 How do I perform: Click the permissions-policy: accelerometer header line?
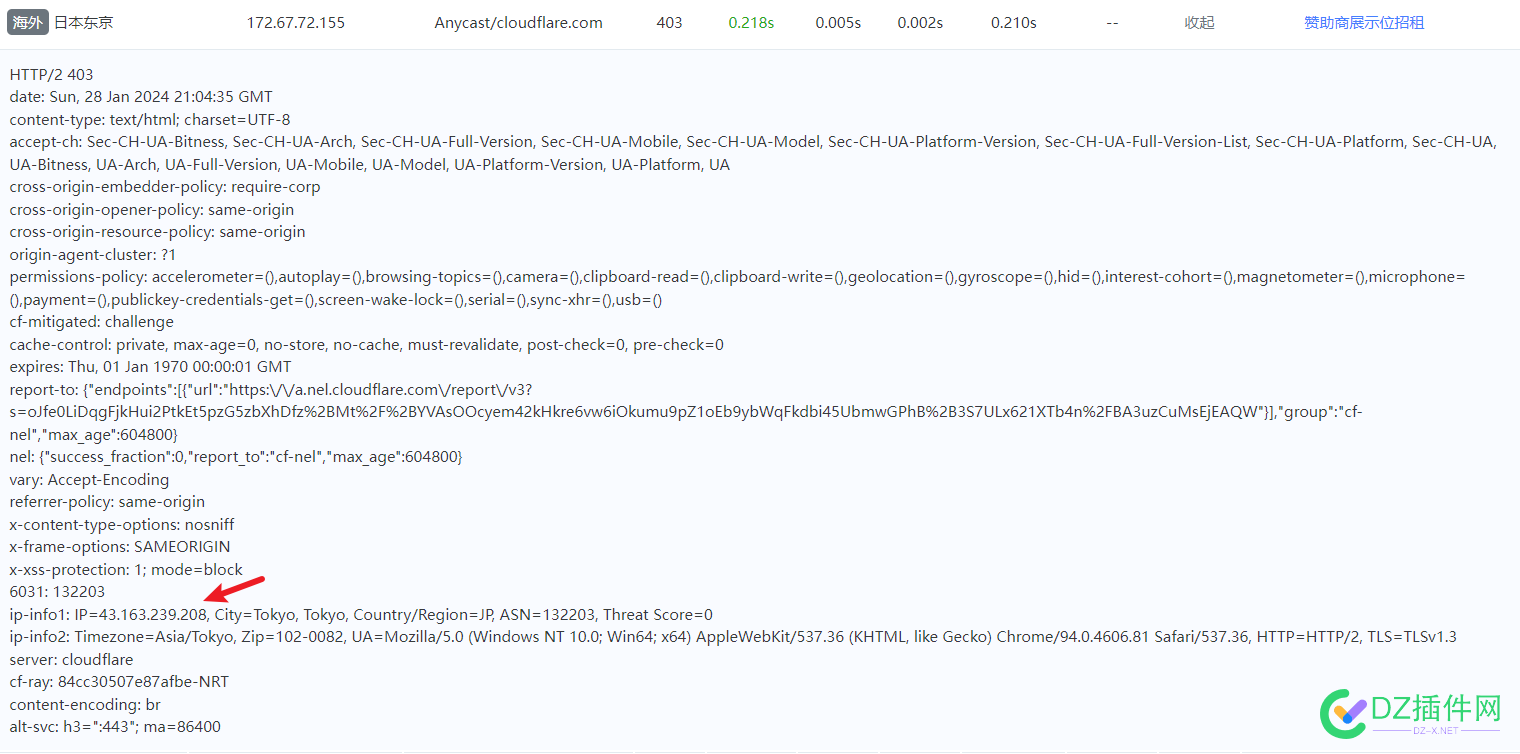point(737,288)
